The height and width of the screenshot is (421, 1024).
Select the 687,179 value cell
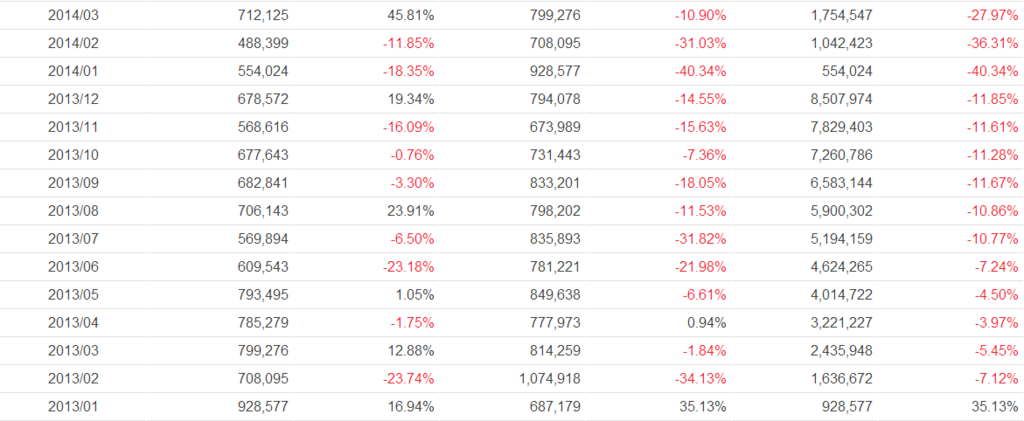(553, 407)
